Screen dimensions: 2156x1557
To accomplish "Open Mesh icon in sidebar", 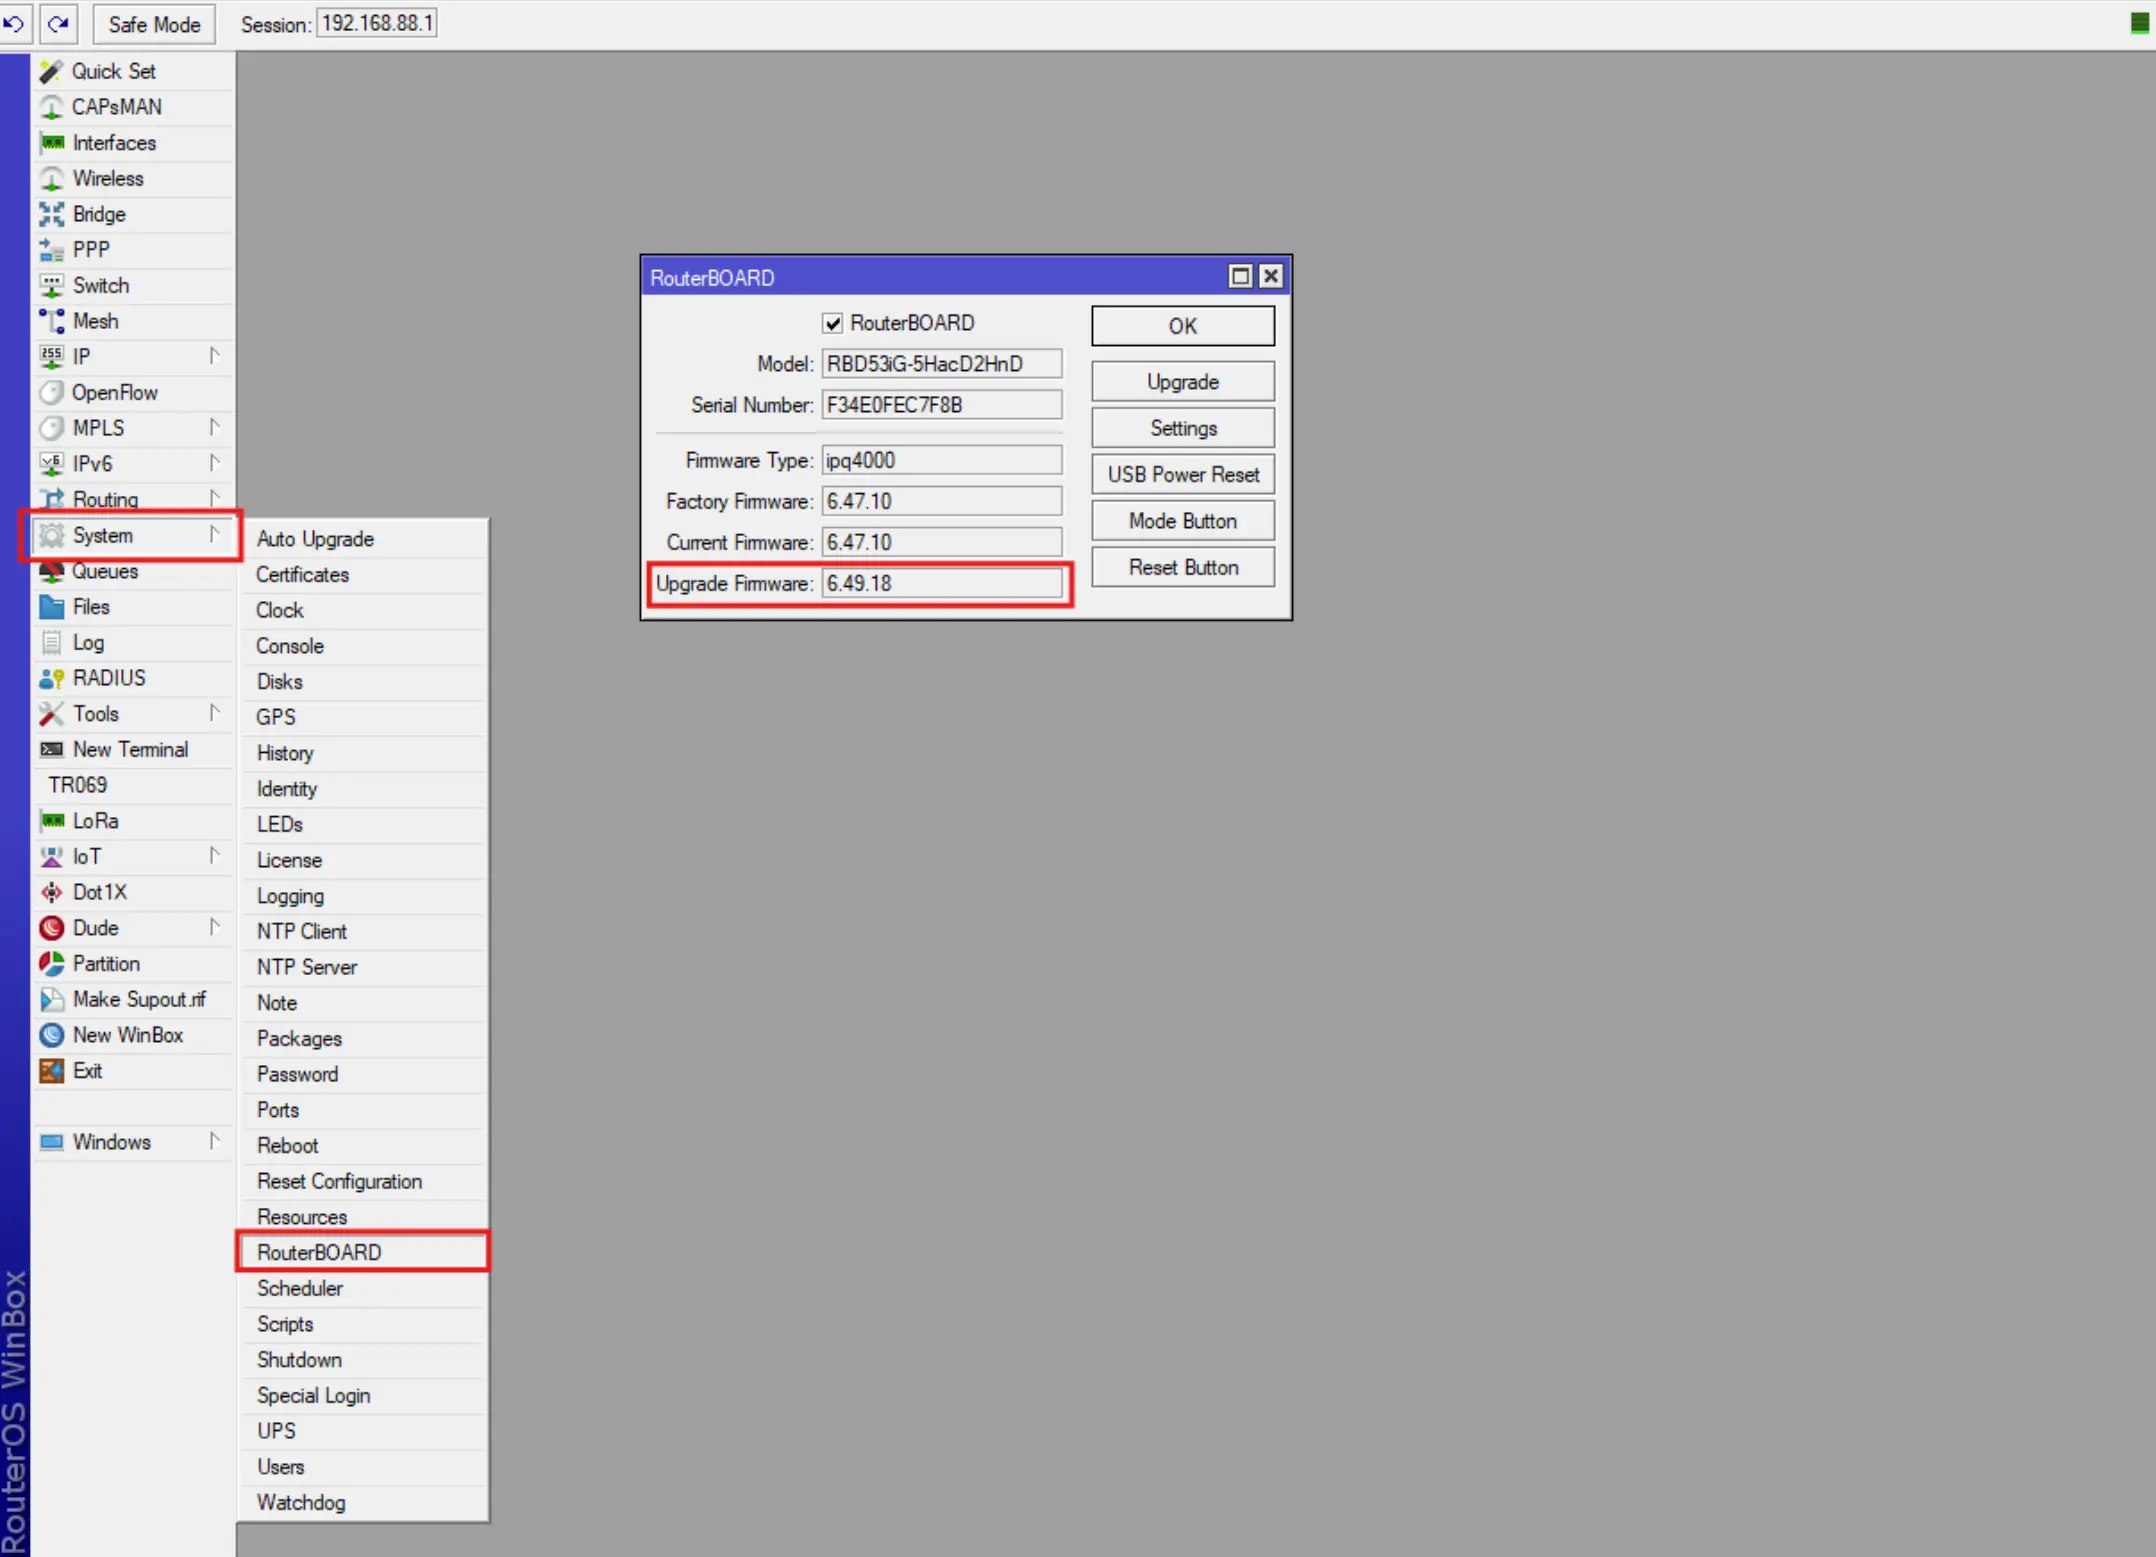I will [51, 321].
